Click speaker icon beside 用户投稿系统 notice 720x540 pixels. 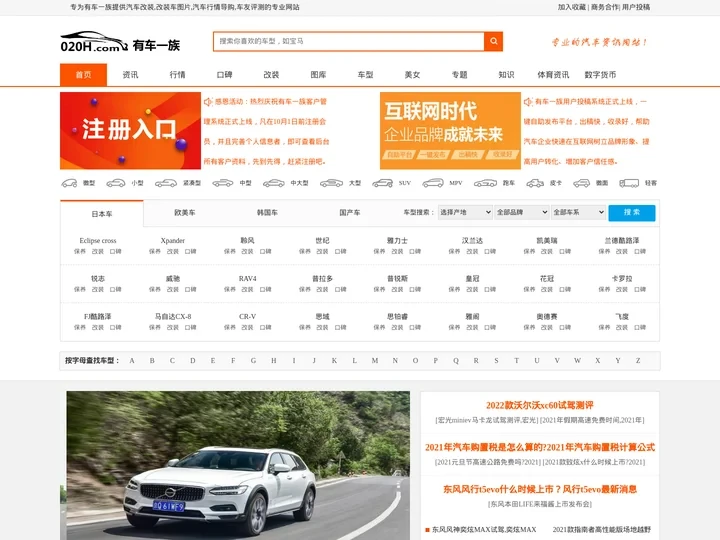[x=528, y=101]
